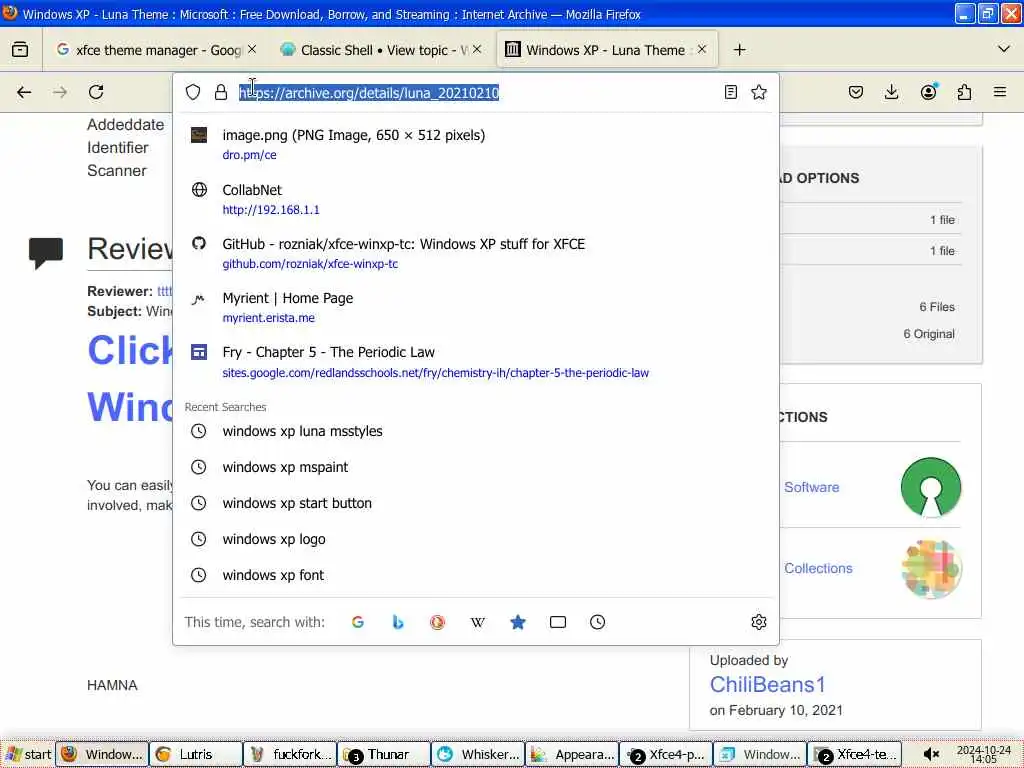Image resolution: width=1024 pixels, height=768 pixels.
Task: Click the Collections colorful thumbnail
Action: (x=931, y=568)
